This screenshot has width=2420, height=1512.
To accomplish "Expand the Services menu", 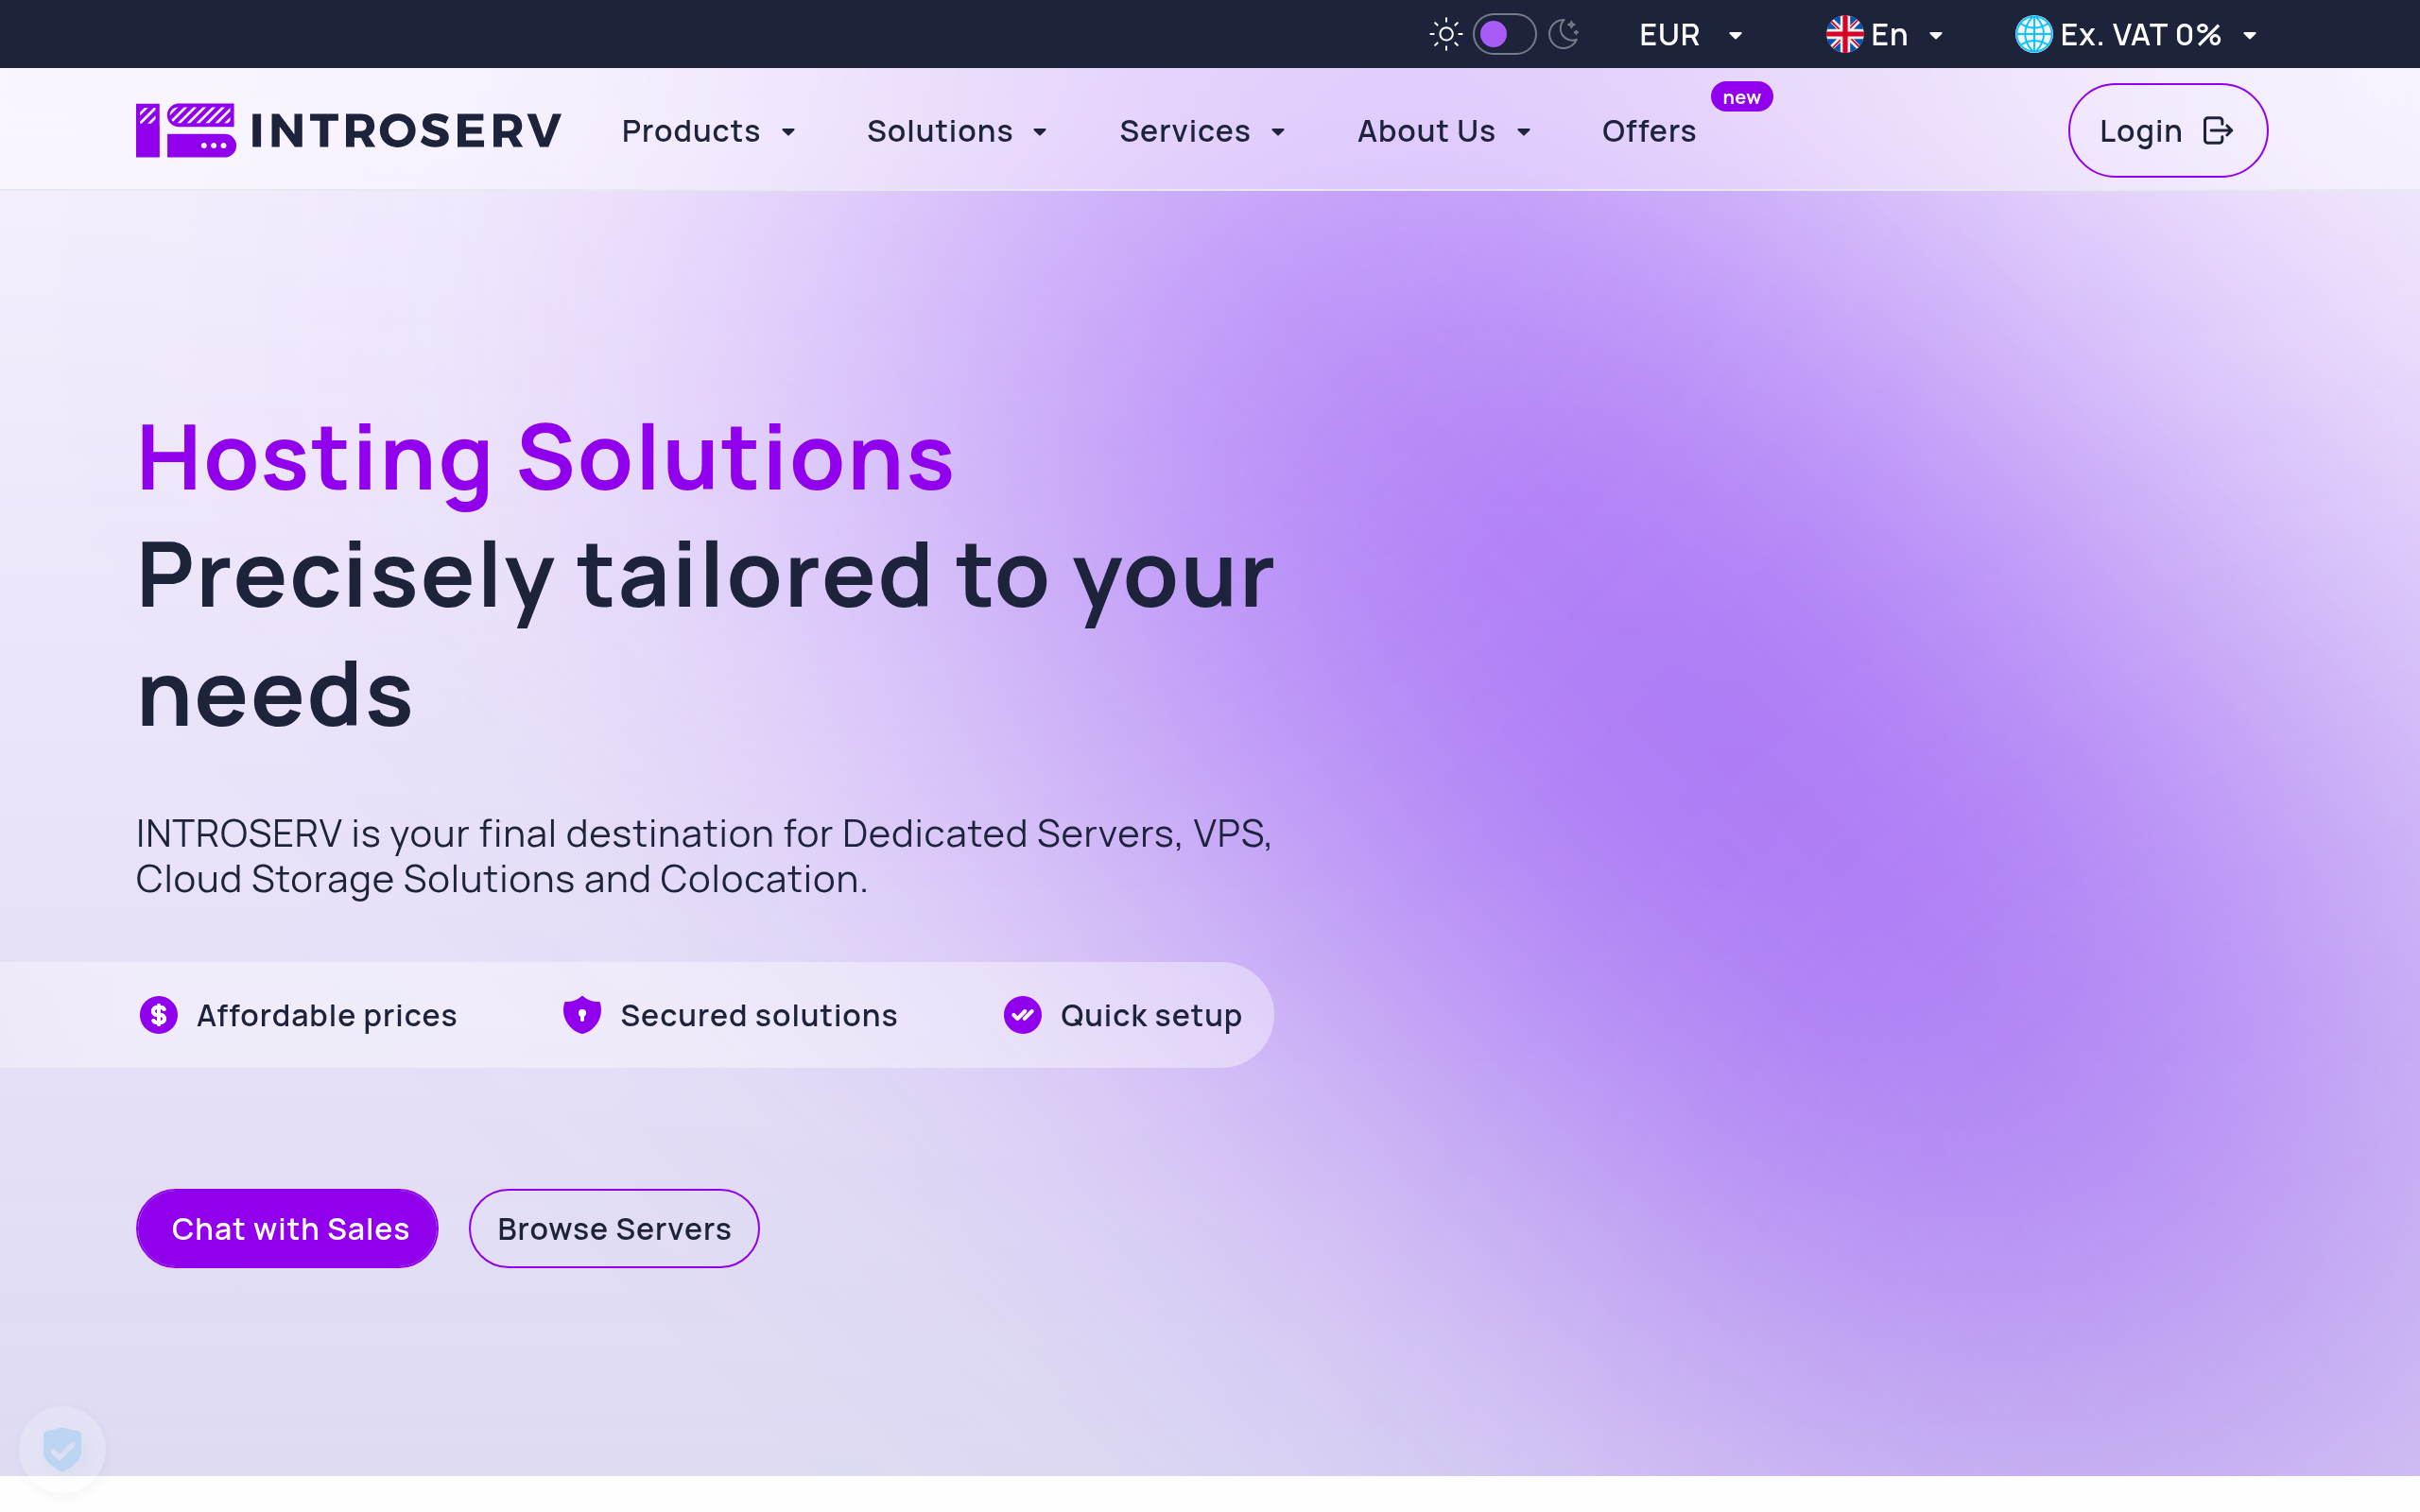I will [1202, 131].
